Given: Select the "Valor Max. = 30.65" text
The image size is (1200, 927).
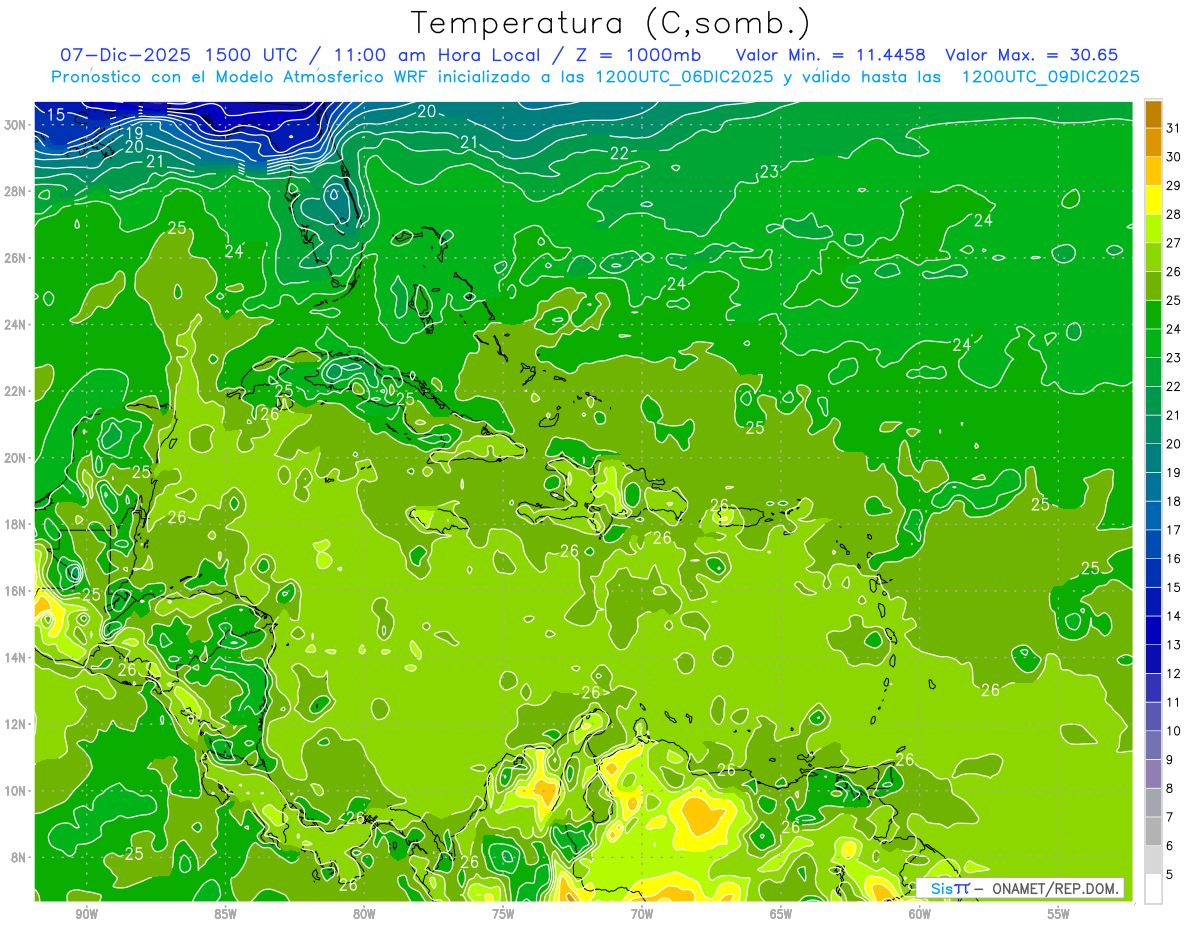Looking at the screenshot, I should coord(1031,55).
